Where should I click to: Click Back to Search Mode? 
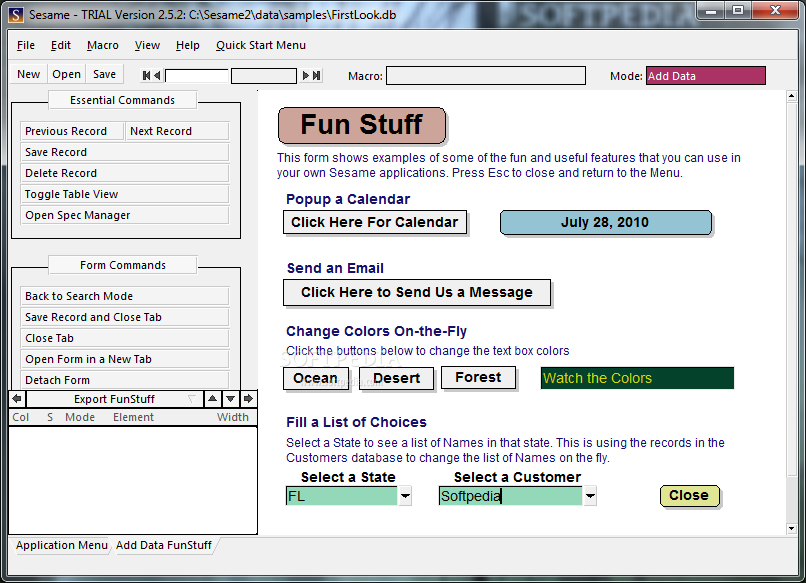124,296
